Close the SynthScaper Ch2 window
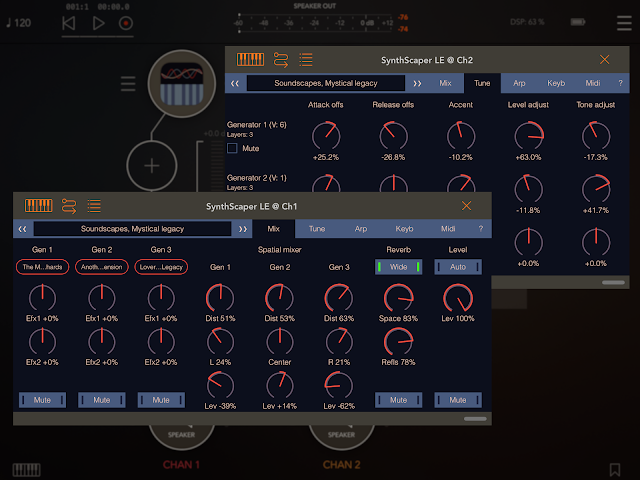This screenshot has height=480, width=640. tap(604, 60)
